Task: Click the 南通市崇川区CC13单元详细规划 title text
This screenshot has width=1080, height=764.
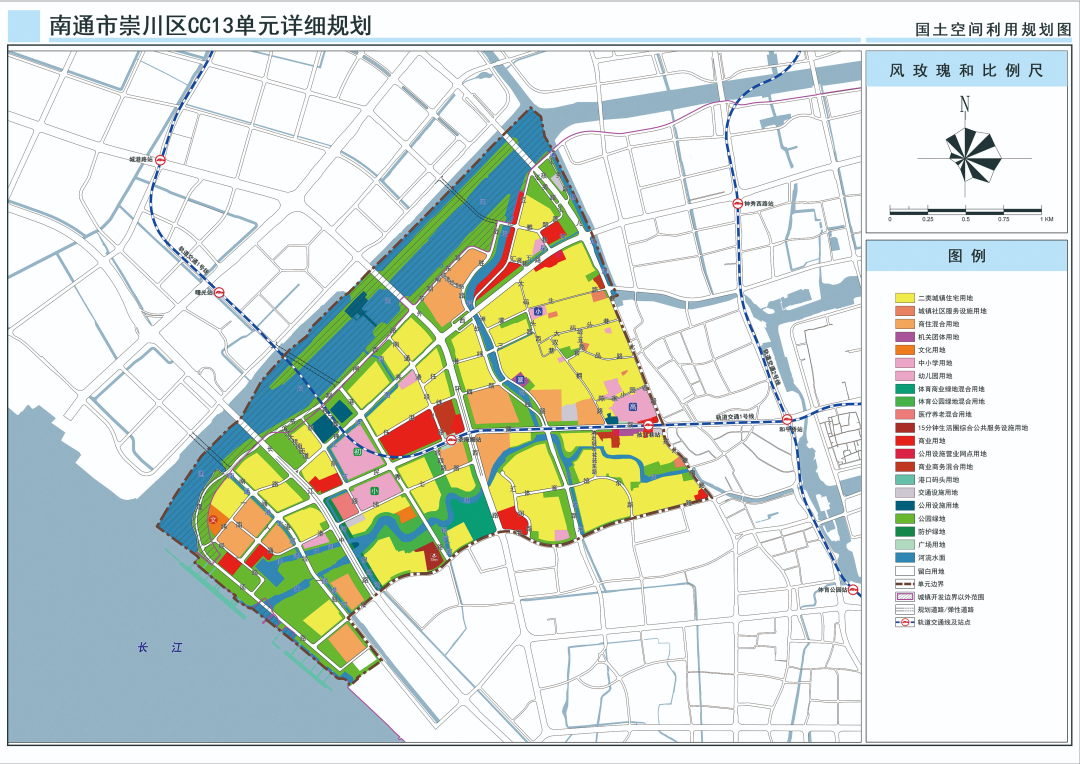Action: tap(210, 26)
